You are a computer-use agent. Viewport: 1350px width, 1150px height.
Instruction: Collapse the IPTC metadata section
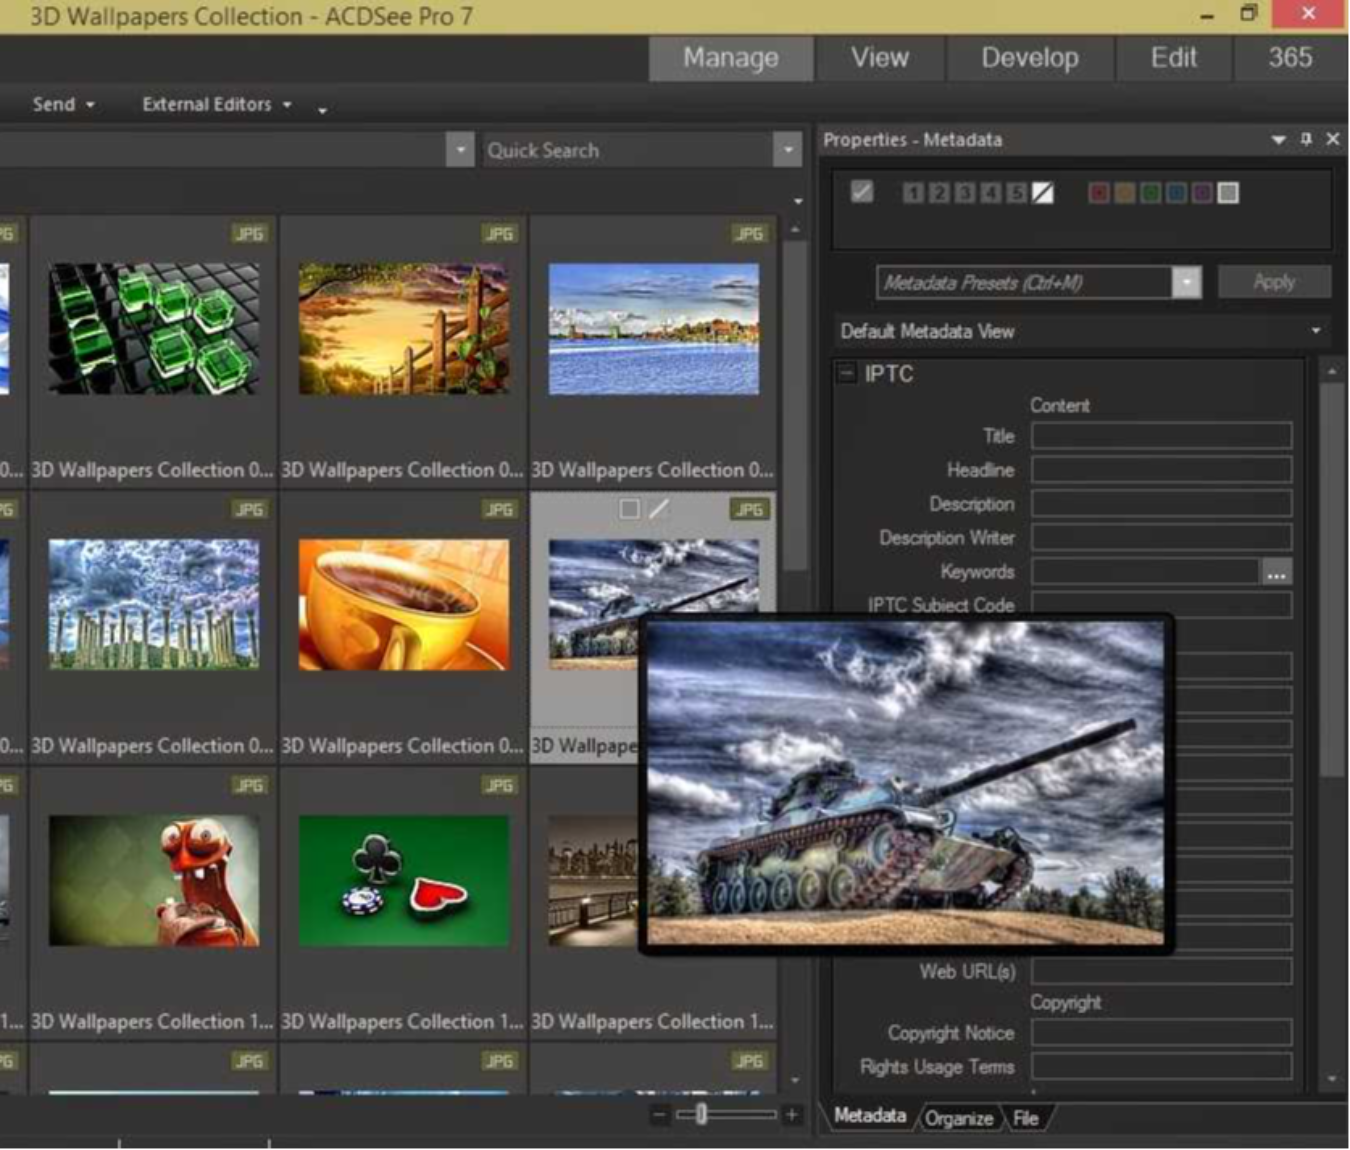[847, 373]
